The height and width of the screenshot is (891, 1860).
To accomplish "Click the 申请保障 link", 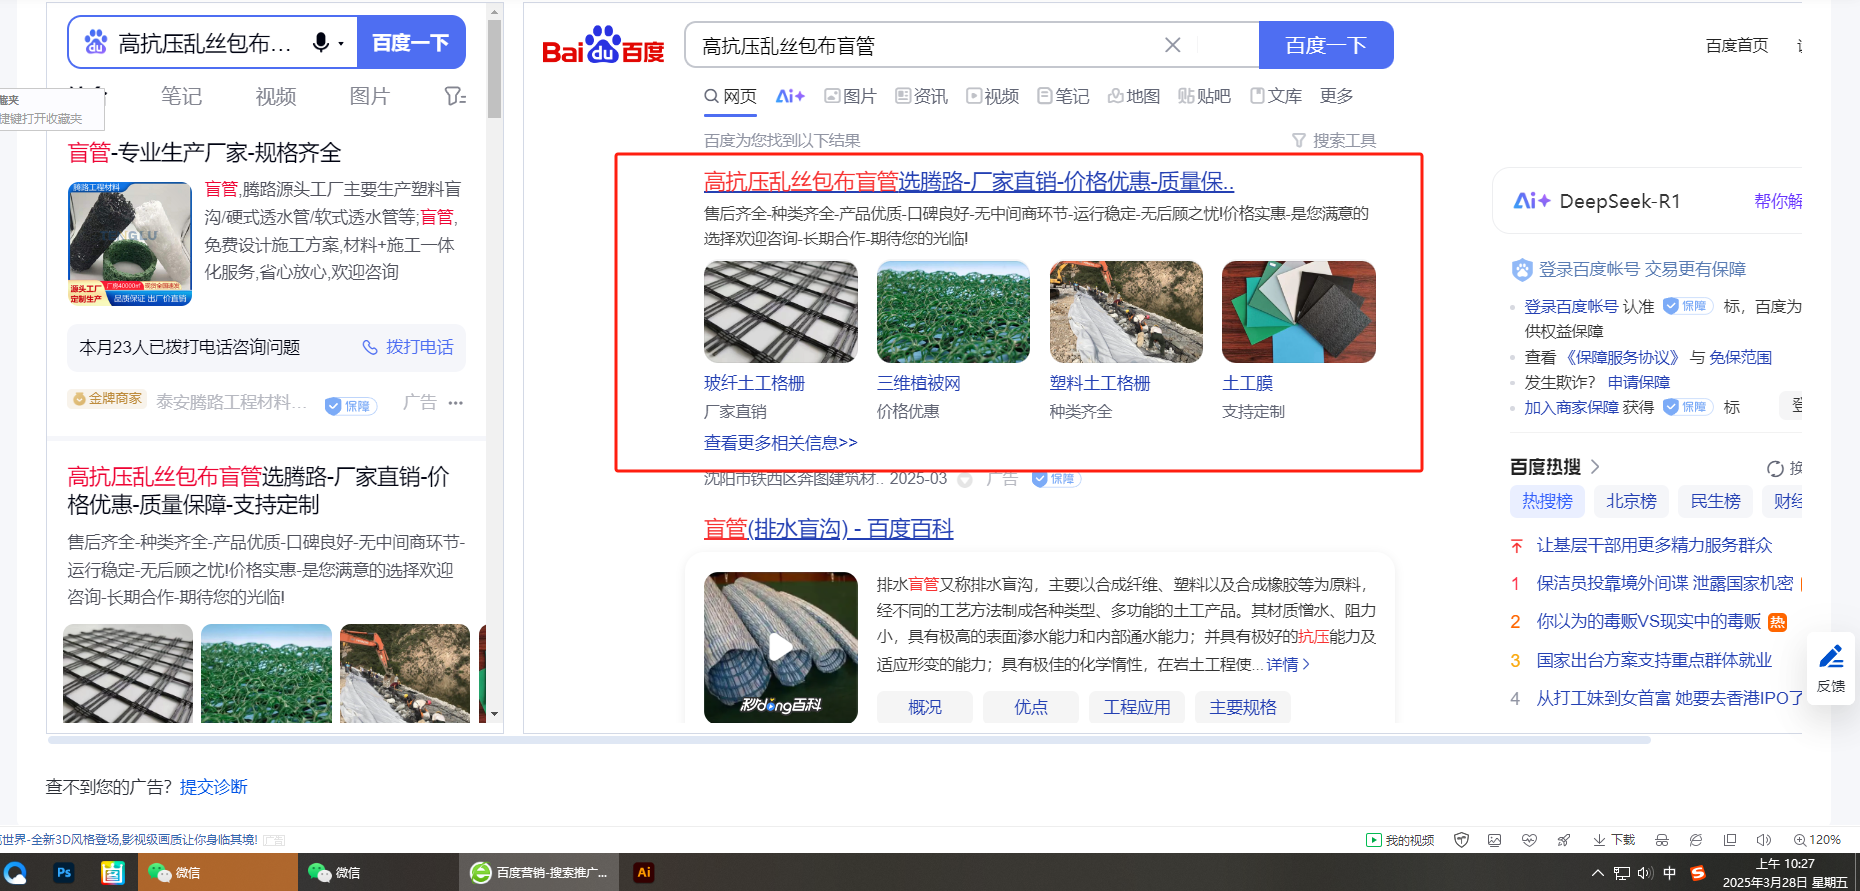I will [1639, 382].
